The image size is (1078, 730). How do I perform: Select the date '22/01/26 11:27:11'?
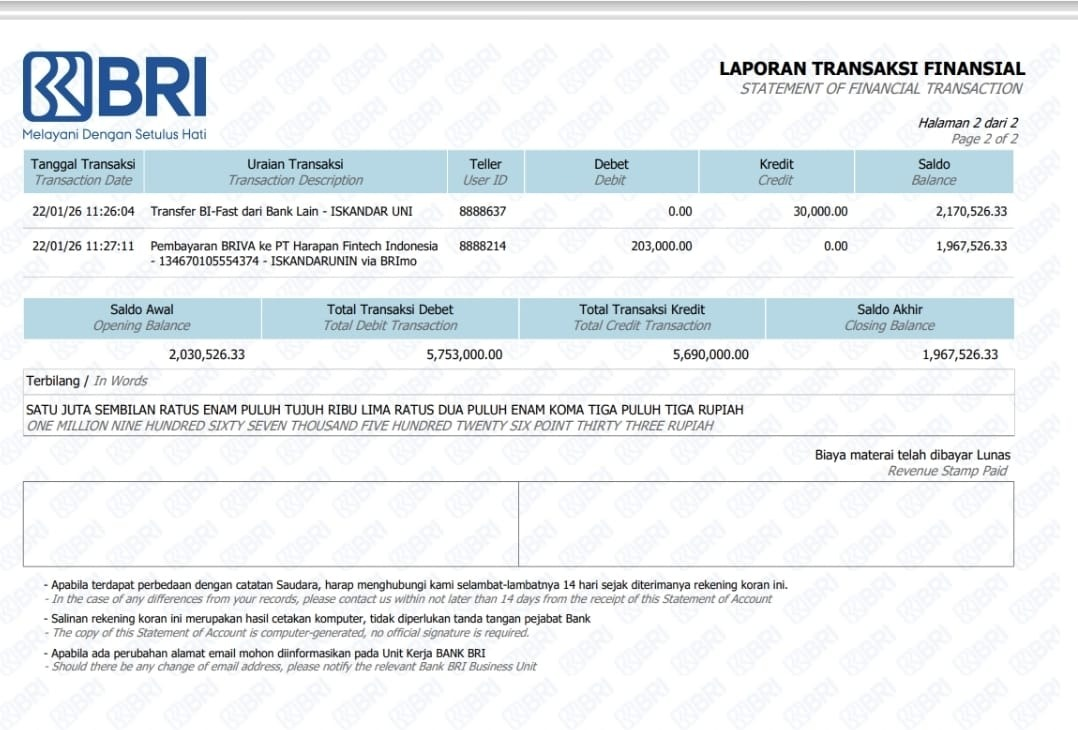pyautogui.click(x=83, y=246)
